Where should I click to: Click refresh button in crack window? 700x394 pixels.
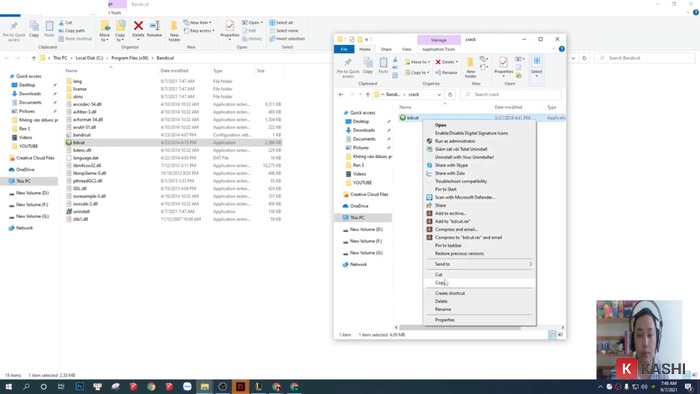coord(450,95)
